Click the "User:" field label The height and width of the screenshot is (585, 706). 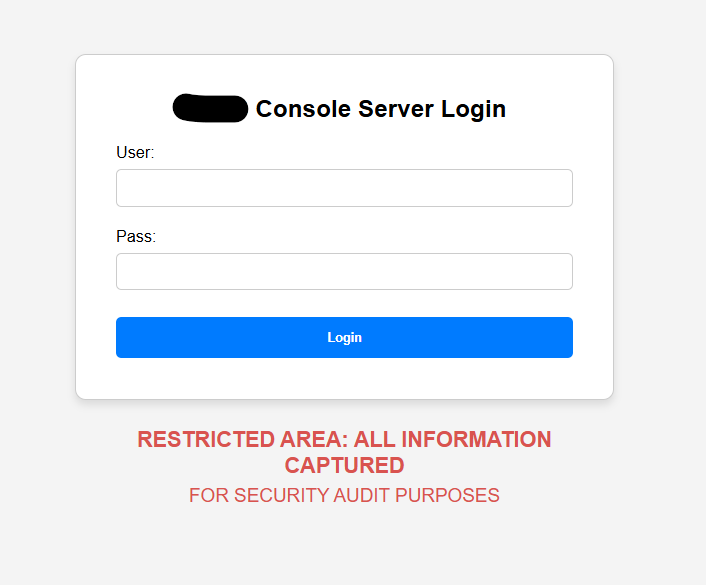tap(135, 153)
